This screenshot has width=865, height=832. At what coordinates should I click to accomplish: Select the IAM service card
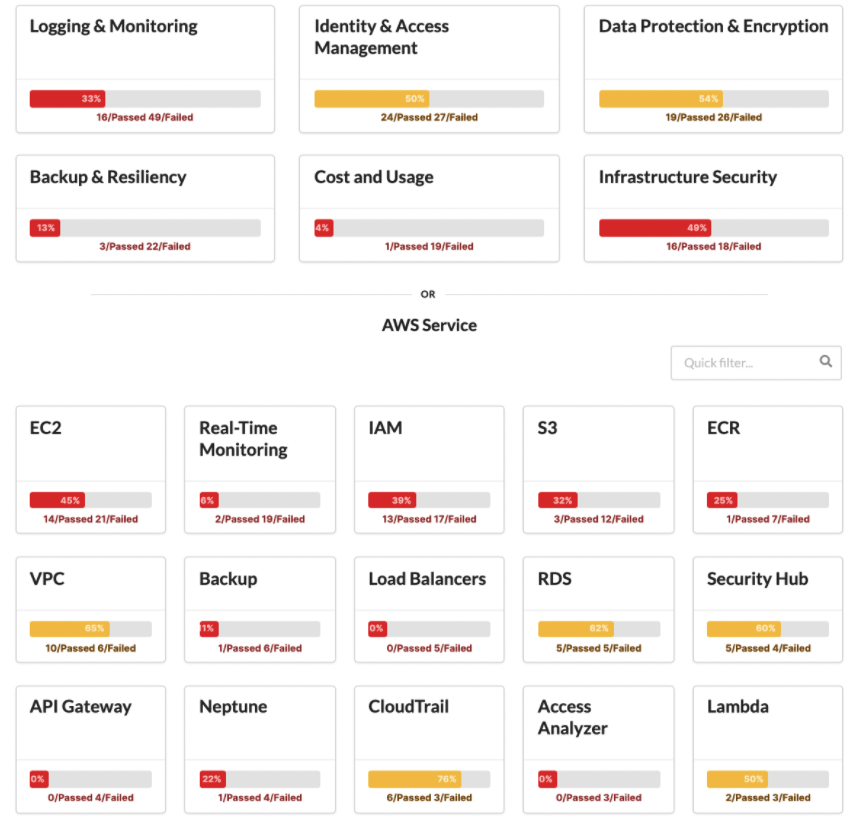pos(429,469)
